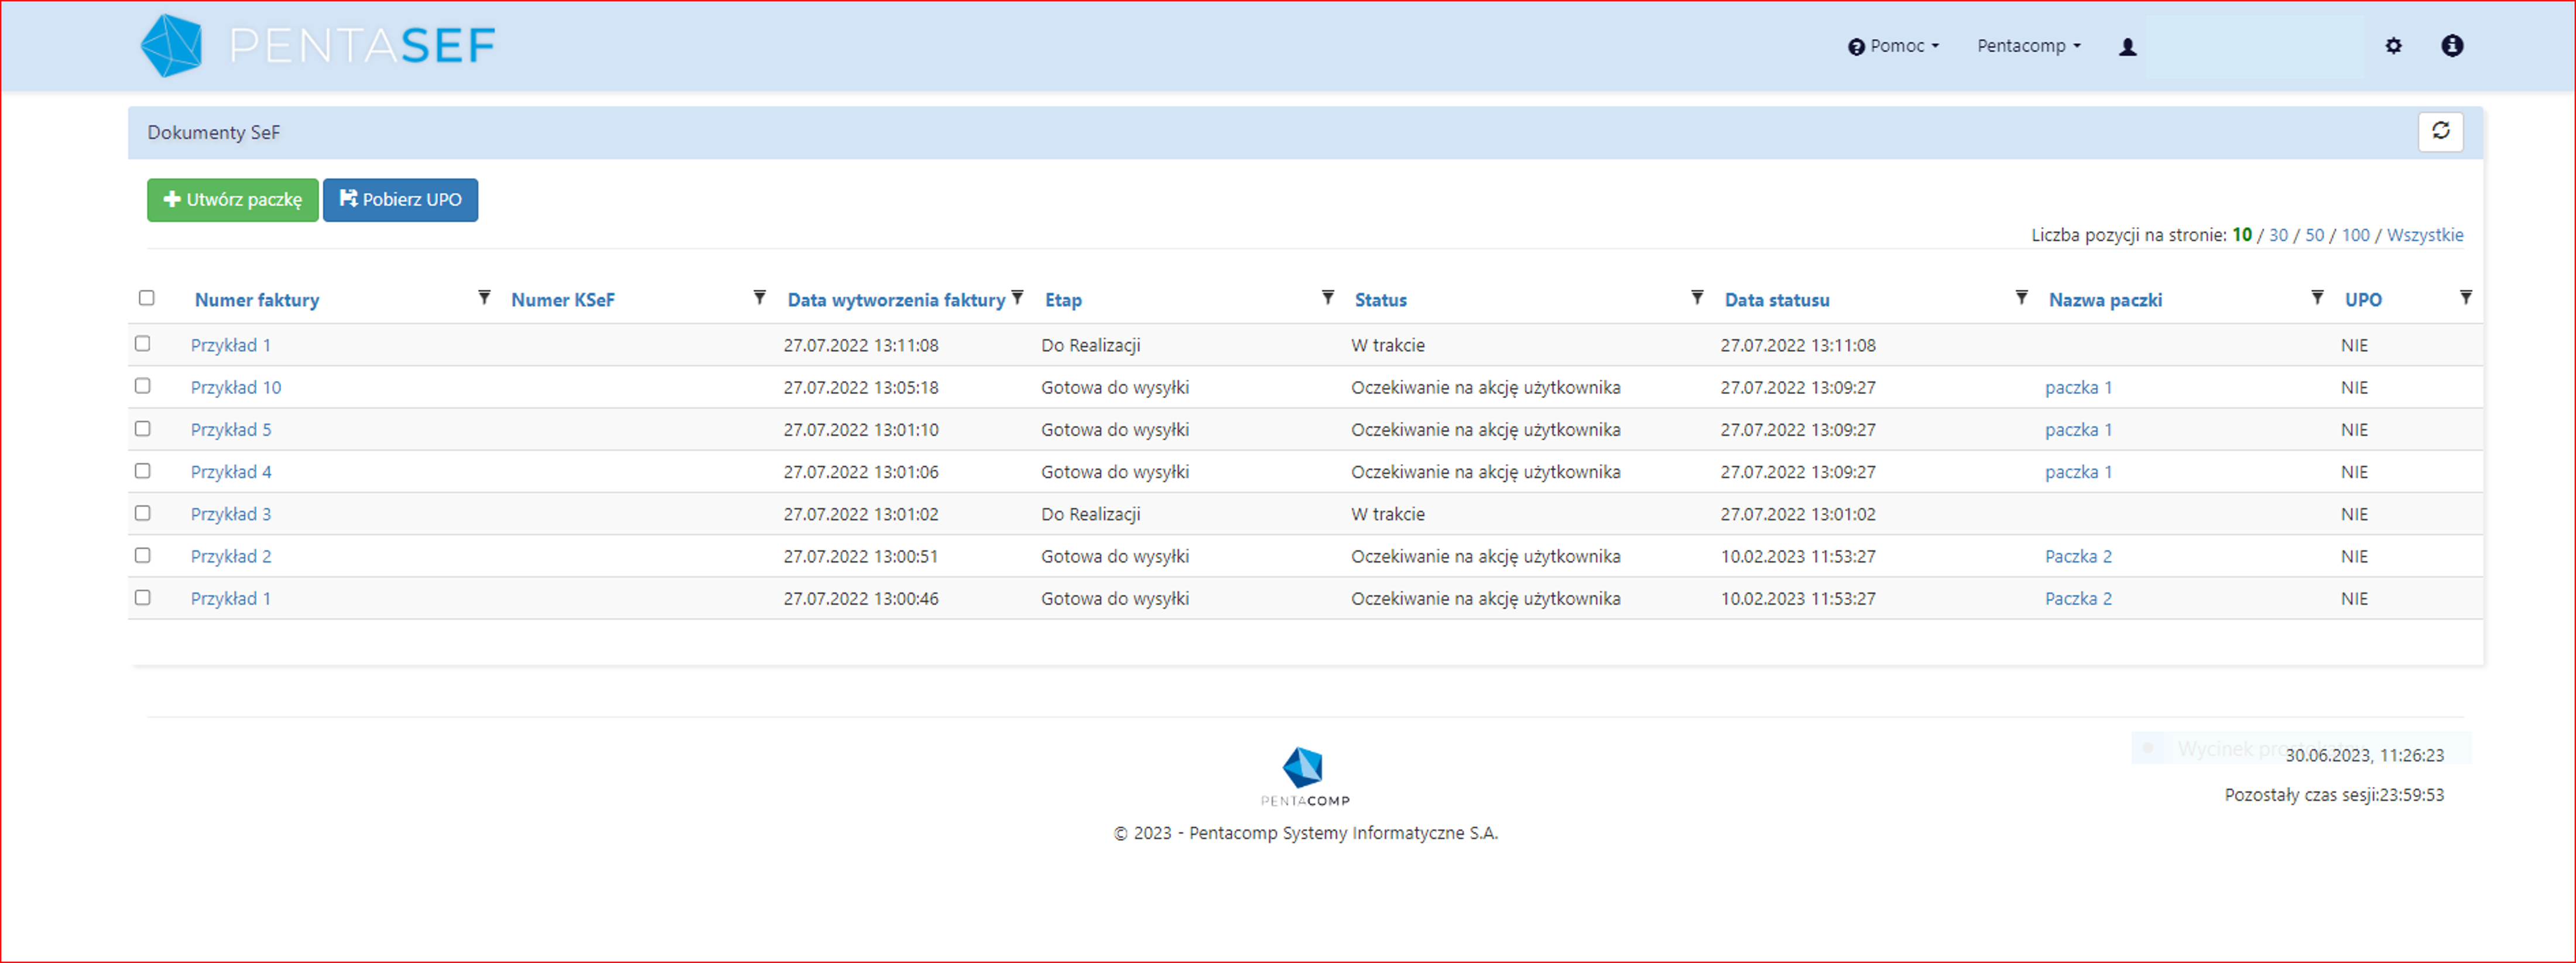This screenshot has width=2576, height=963.
Task: Check the checkbox for Przykład 10 row
Action: pos(143,386)
